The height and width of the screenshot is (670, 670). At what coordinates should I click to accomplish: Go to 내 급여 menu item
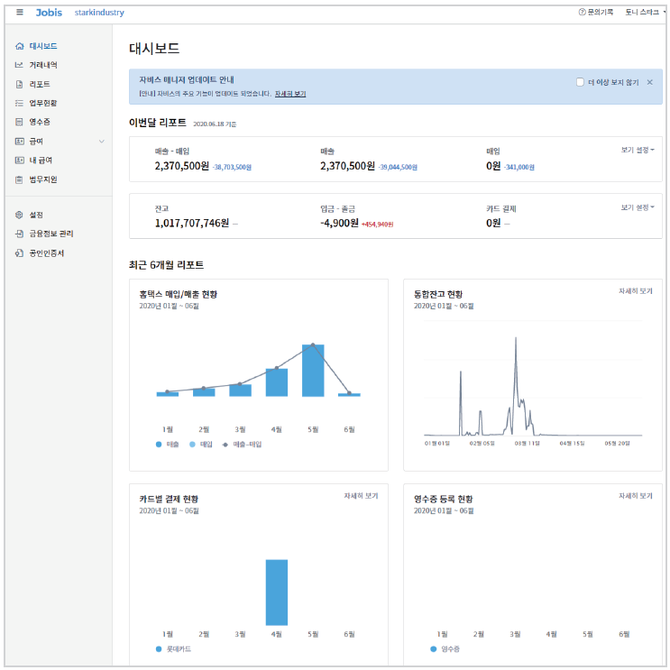[x=40, y=160]
